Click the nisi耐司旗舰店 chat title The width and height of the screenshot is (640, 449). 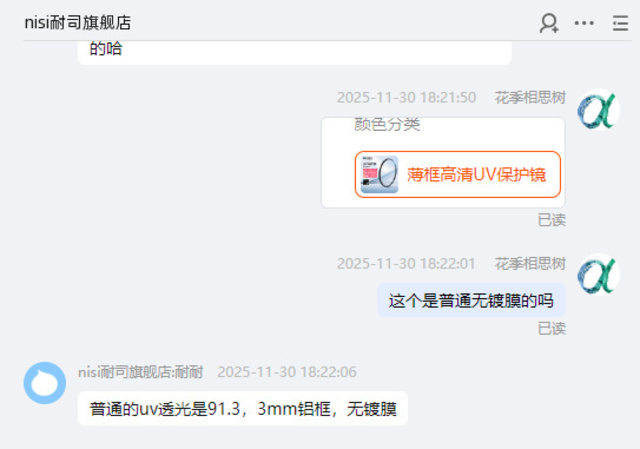pyautogui.click(x=78, y=22)
